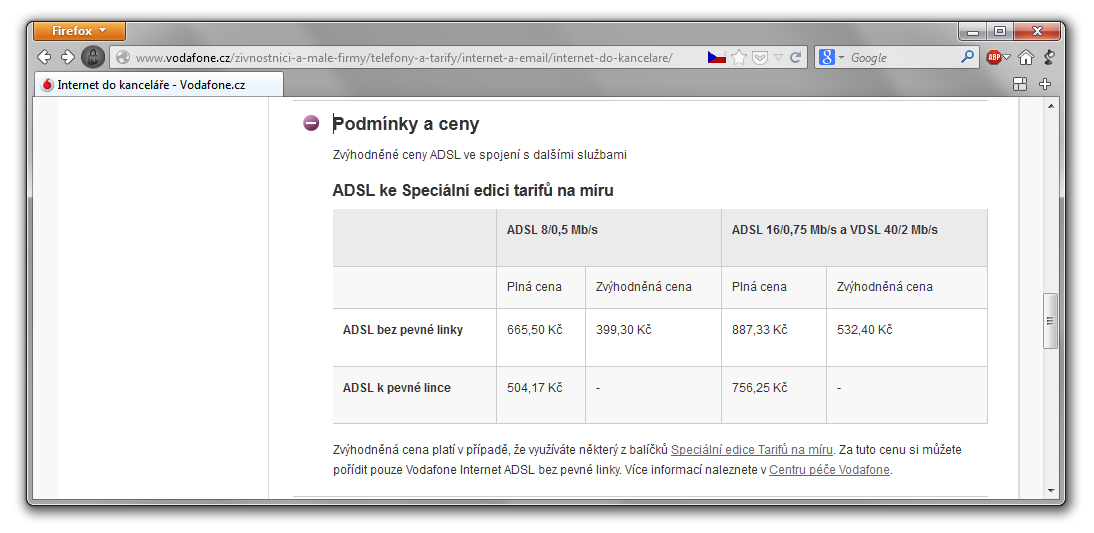Open the Firefox application menu

(79, 31)
